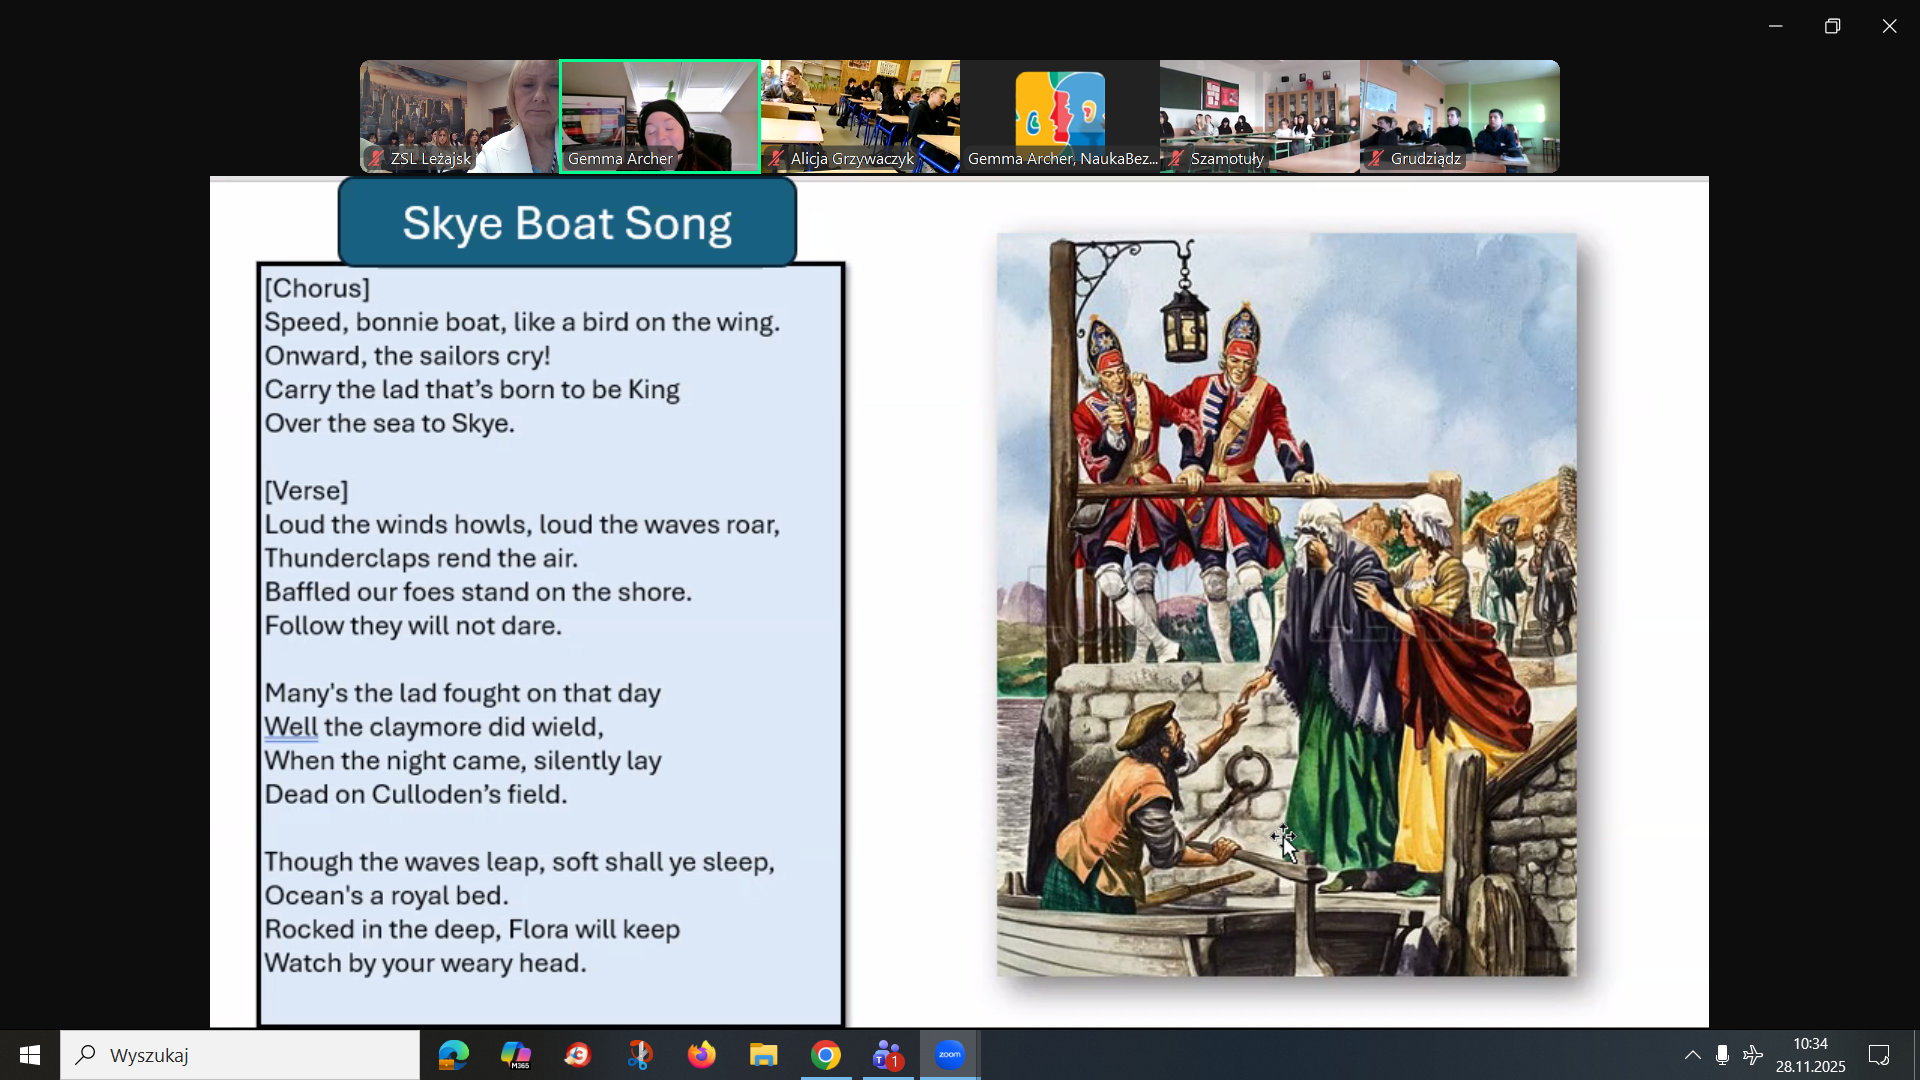Click the Wyszukaj search box
Image resolution: width=1920 pixels, height=1080 pixels.
[240, 1055]
